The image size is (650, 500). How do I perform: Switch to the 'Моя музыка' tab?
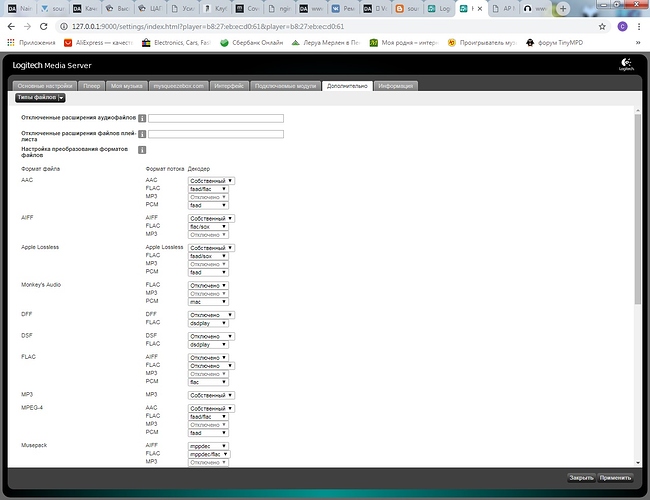point(126,86)
